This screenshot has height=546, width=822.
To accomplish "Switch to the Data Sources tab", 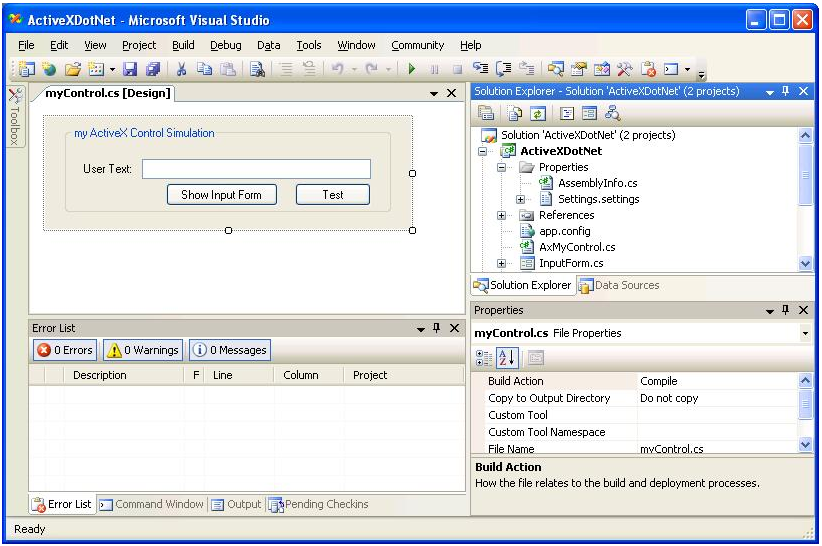I will (x=619, y=286).
